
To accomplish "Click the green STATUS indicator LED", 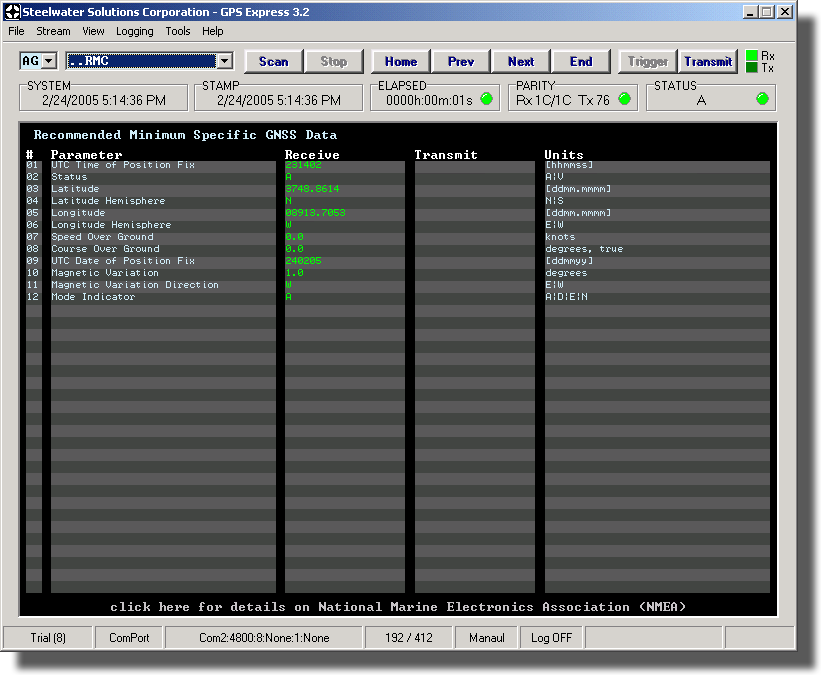I will [x=762, y=98].
